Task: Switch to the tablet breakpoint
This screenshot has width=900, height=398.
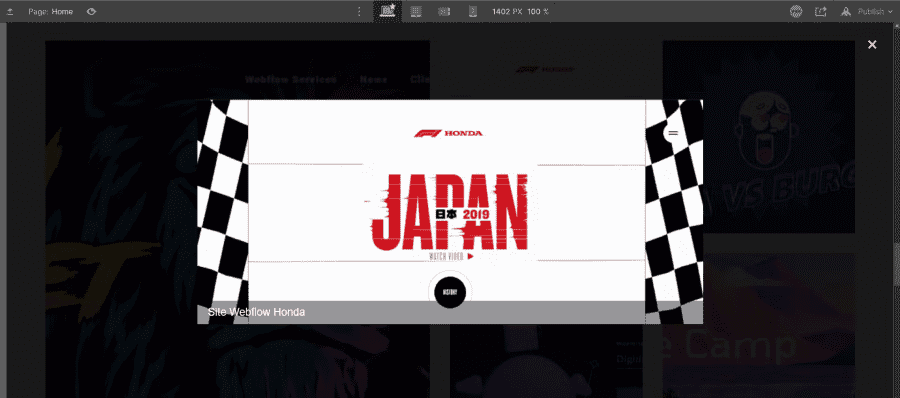Action: coord(416,11)
